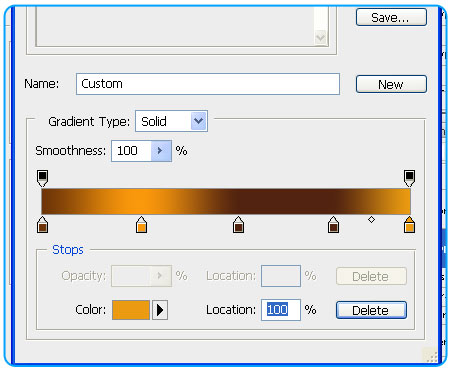Select the orange color stop second from left
This screenshot has height=370, width=450.
(x=141, y=224)
